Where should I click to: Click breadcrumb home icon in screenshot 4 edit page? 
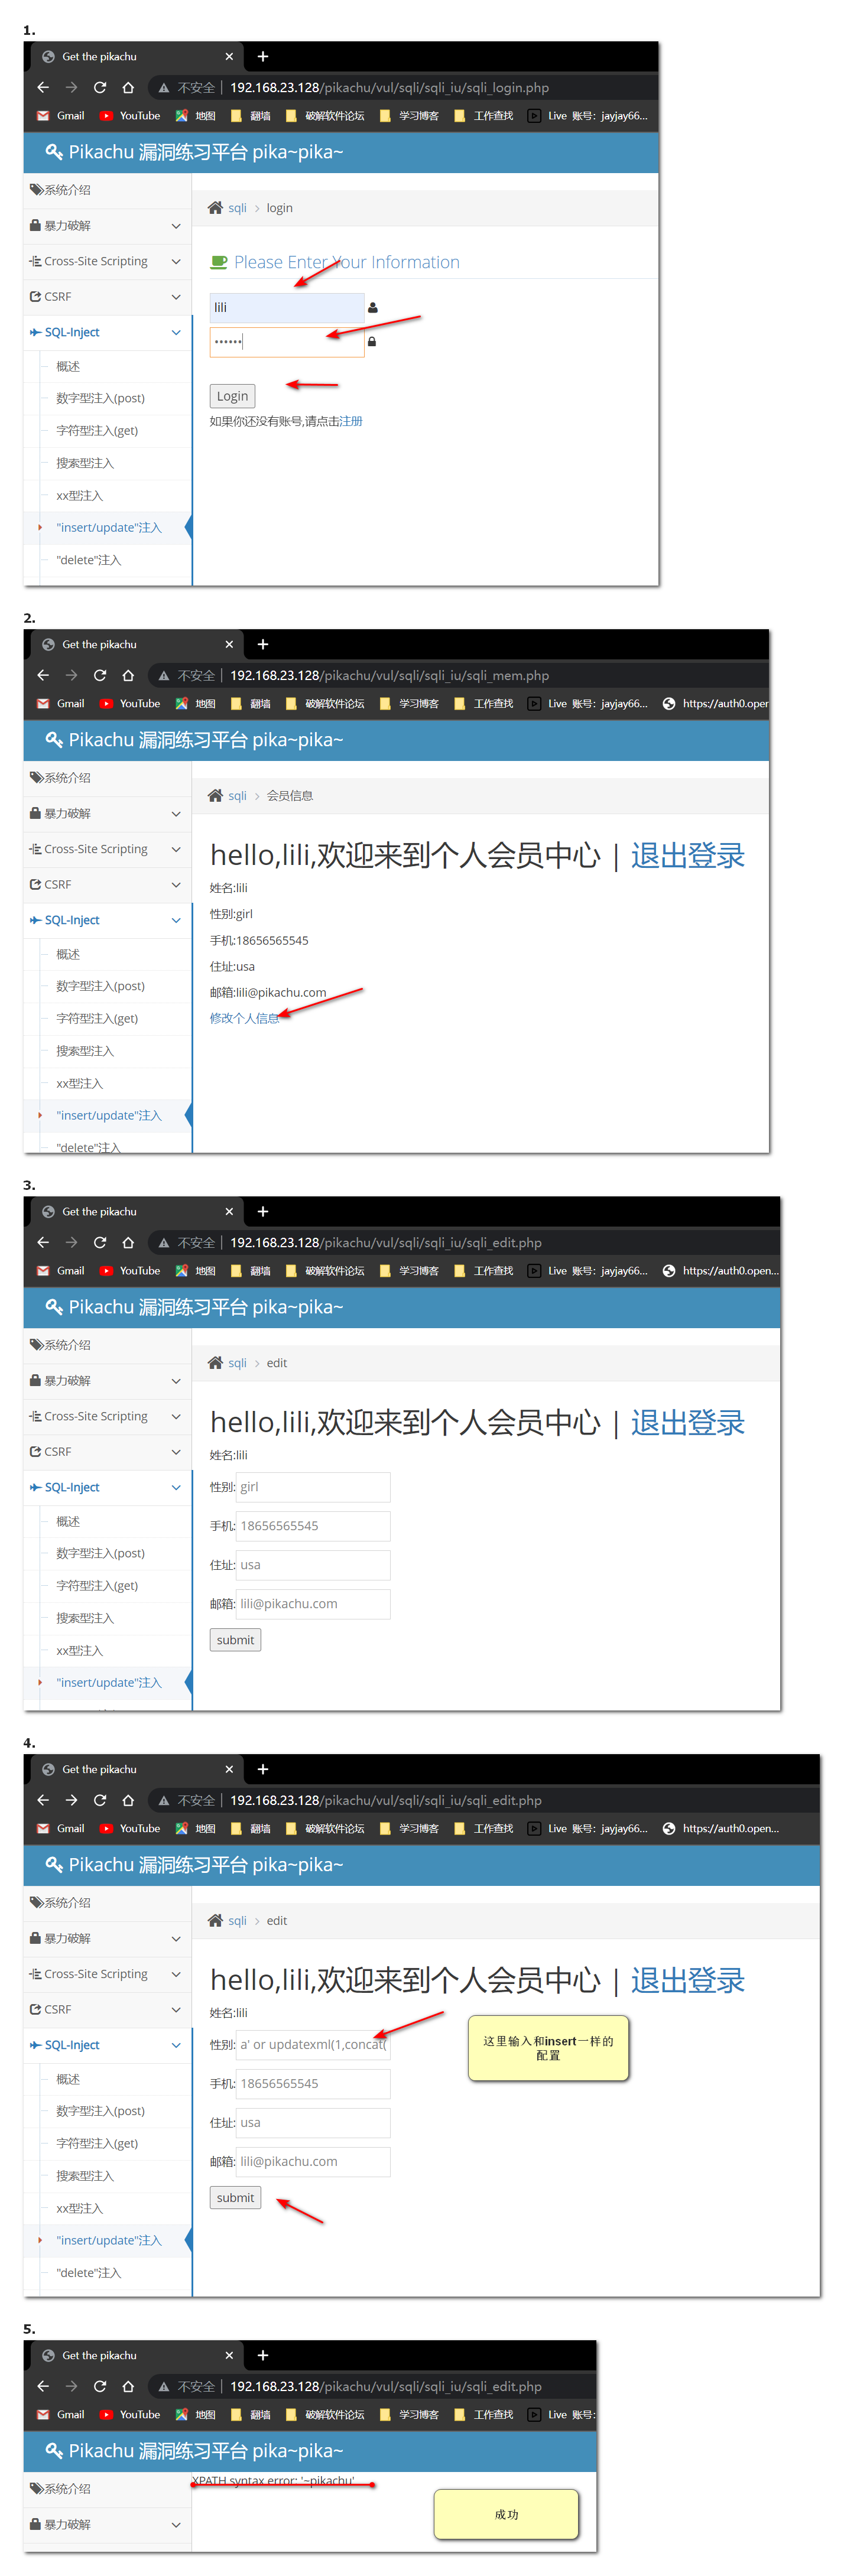(215, 1921)
